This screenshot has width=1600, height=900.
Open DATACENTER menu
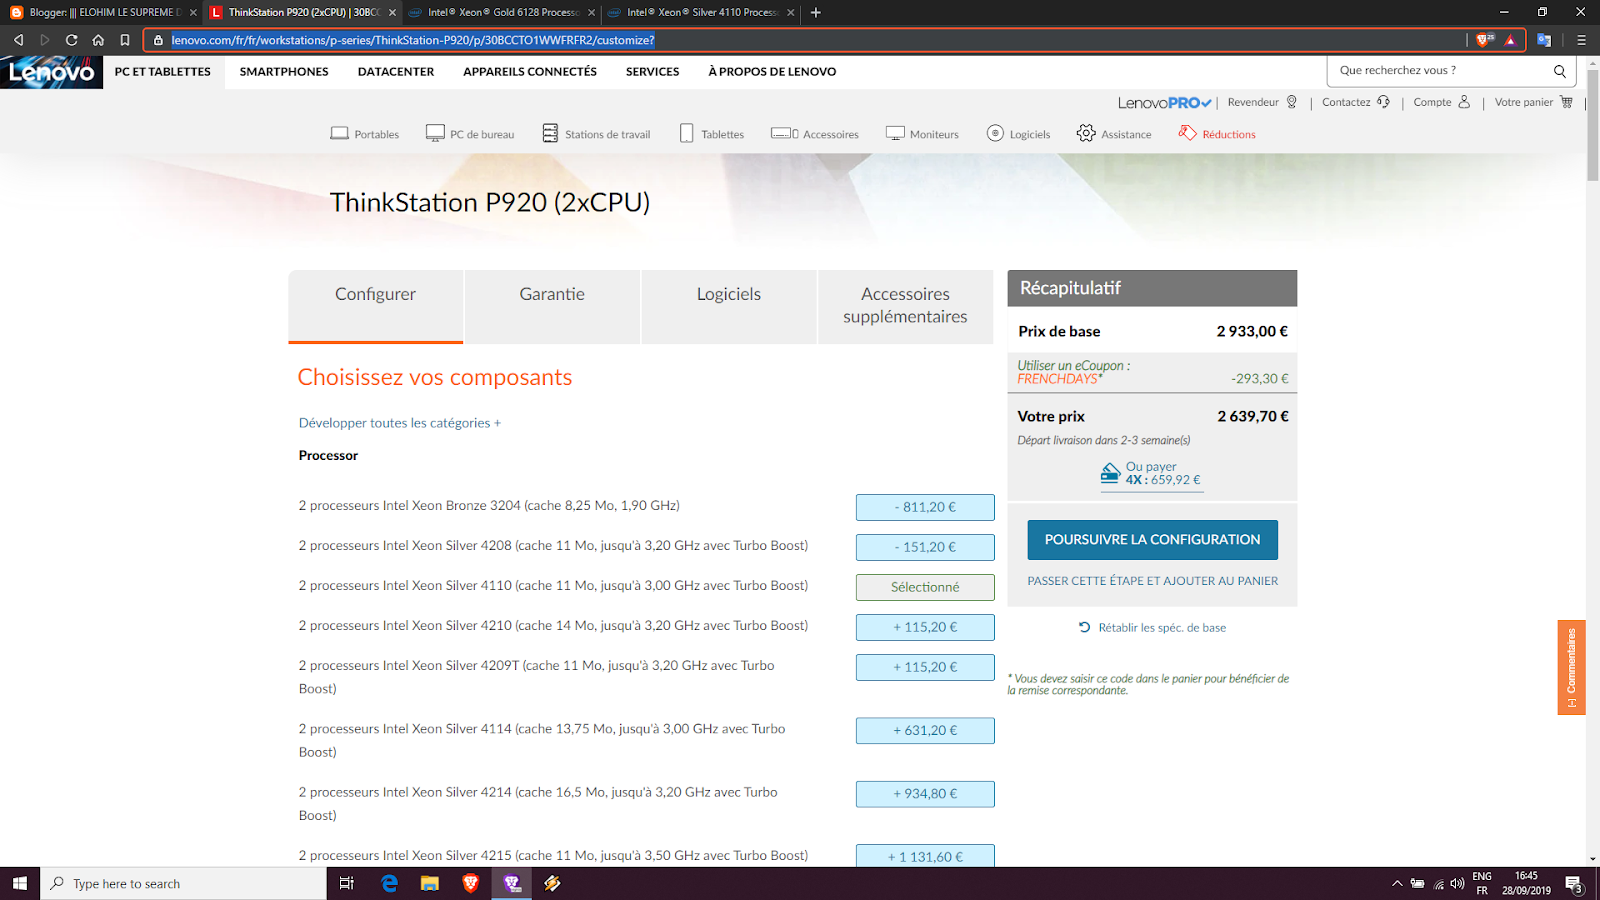click(396, 72)
